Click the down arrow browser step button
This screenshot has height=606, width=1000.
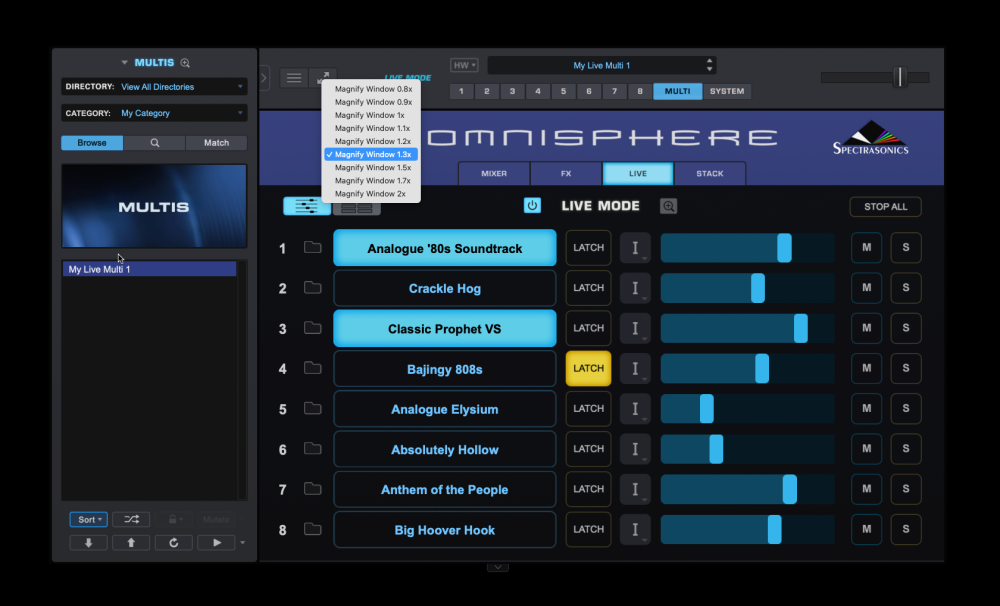click(88, 543)
